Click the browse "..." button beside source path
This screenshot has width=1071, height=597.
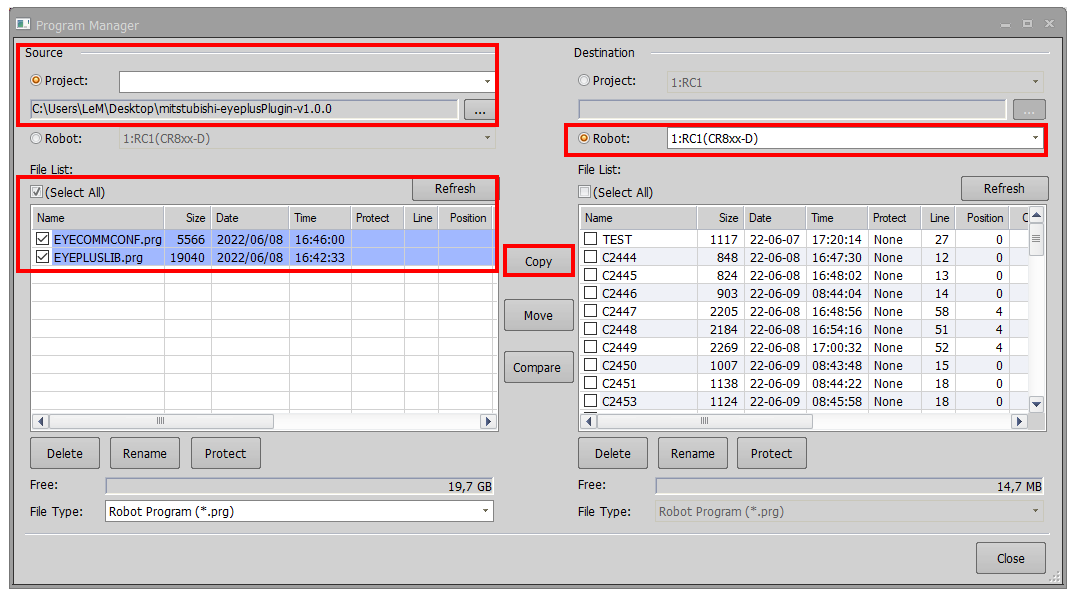pos(478,110)
